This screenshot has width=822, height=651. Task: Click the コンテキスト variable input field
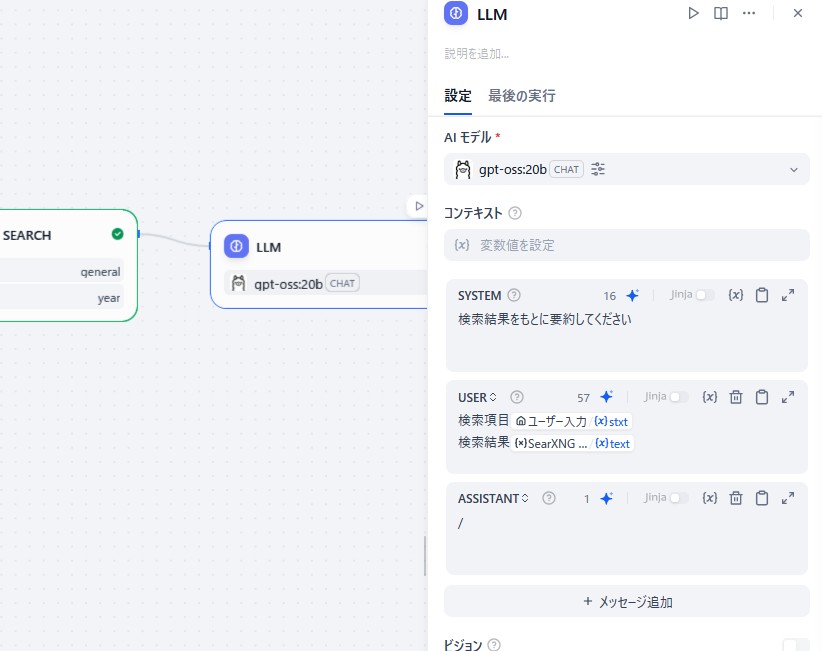tap(626, 245)
